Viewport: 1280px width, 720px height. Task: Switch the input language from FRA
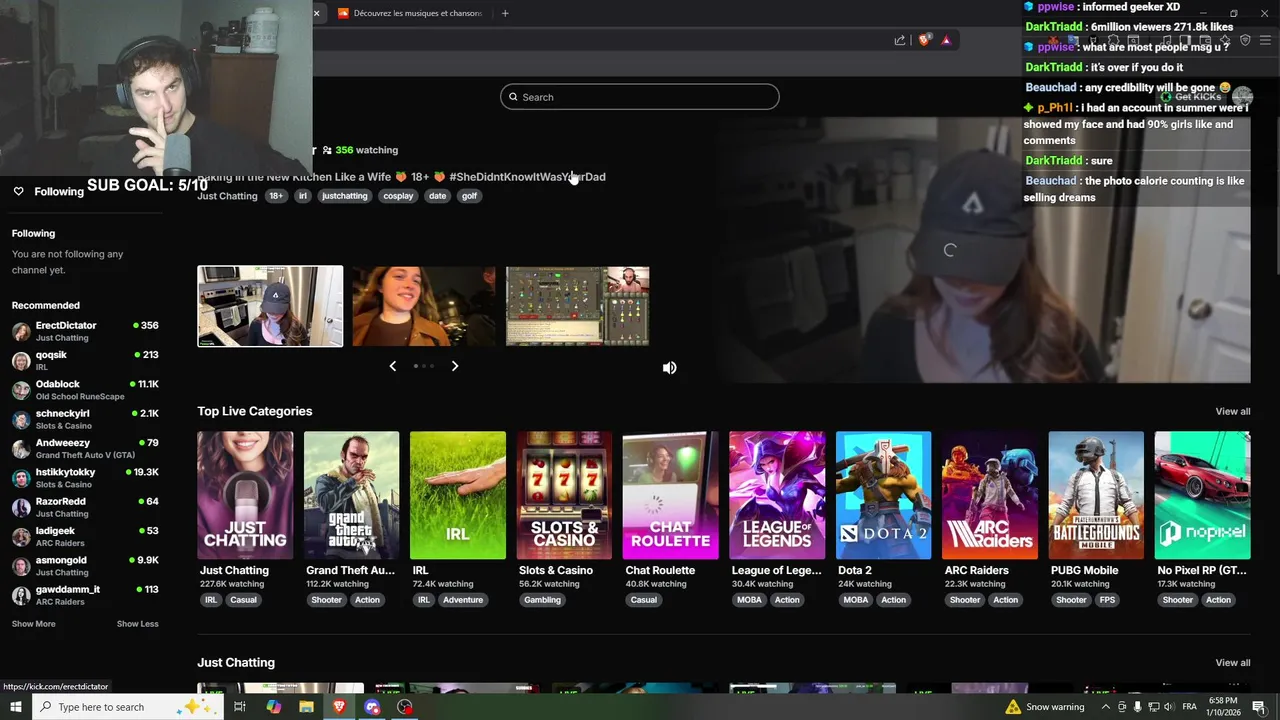[x=1191, y=707]
